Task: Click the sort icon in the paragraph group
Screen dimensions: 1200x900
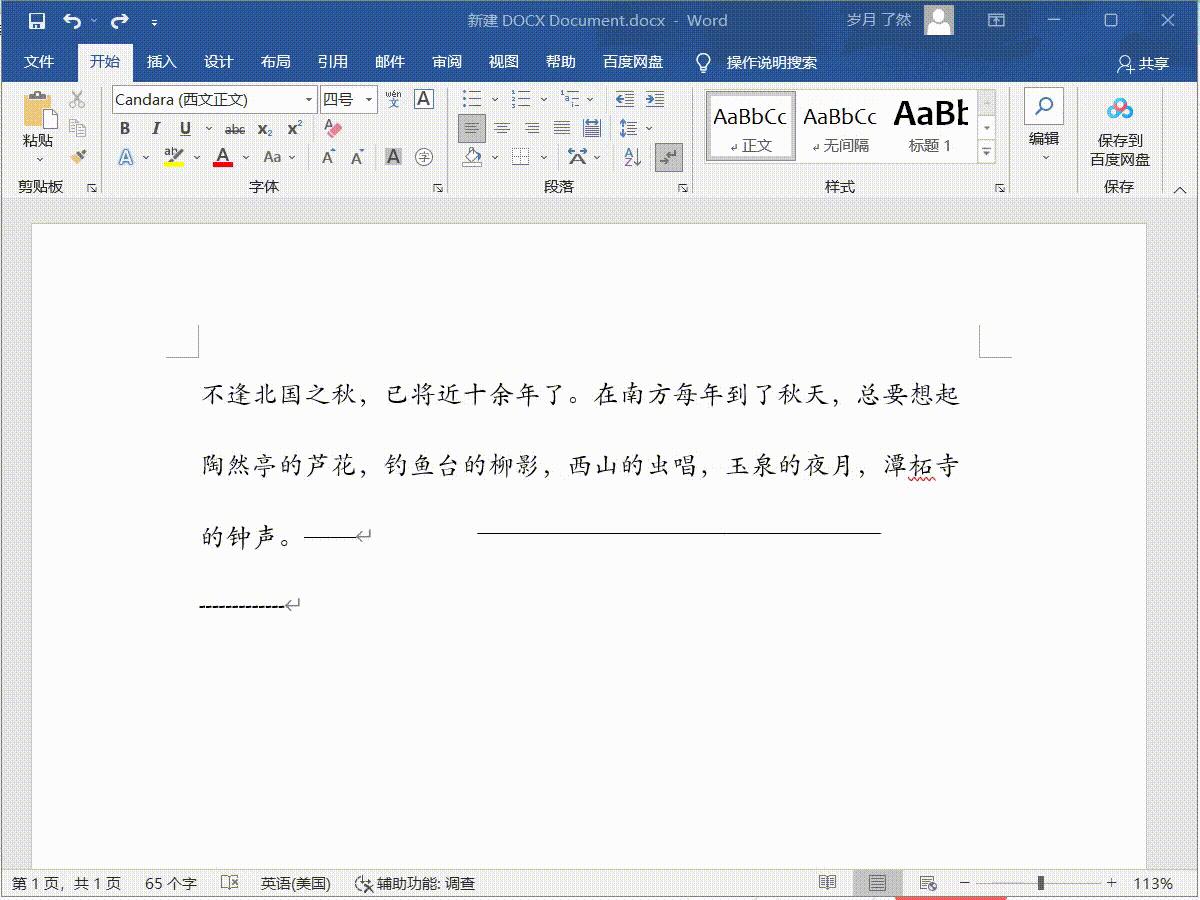Action: [x=632, y=157]
